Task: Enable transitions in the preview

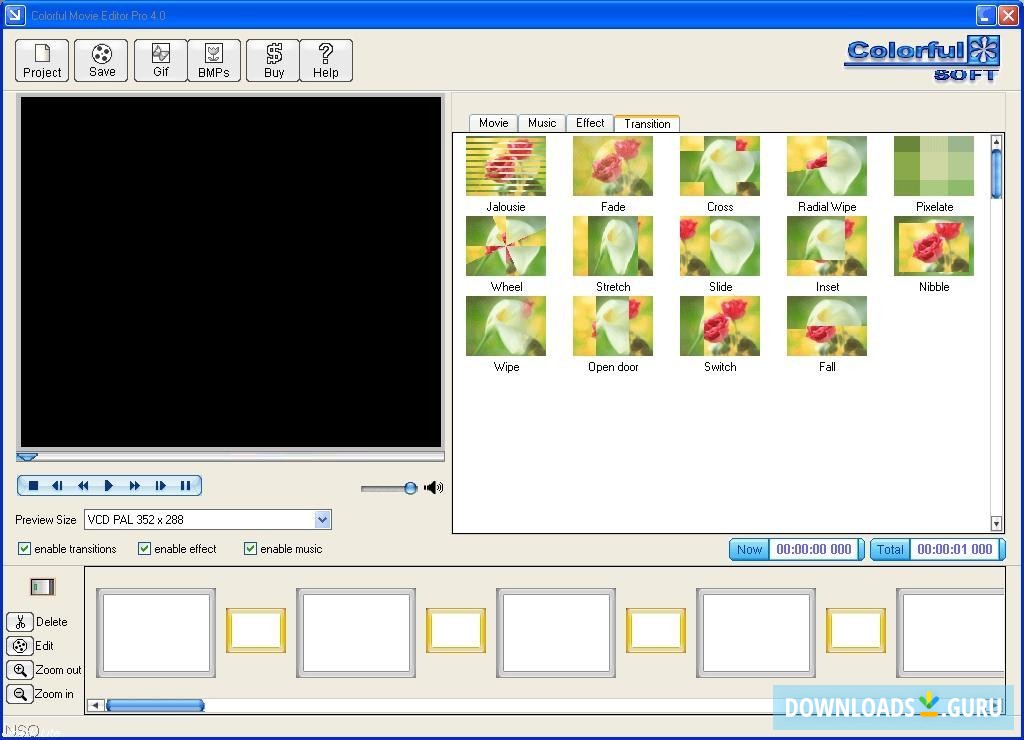Action: 24,548
